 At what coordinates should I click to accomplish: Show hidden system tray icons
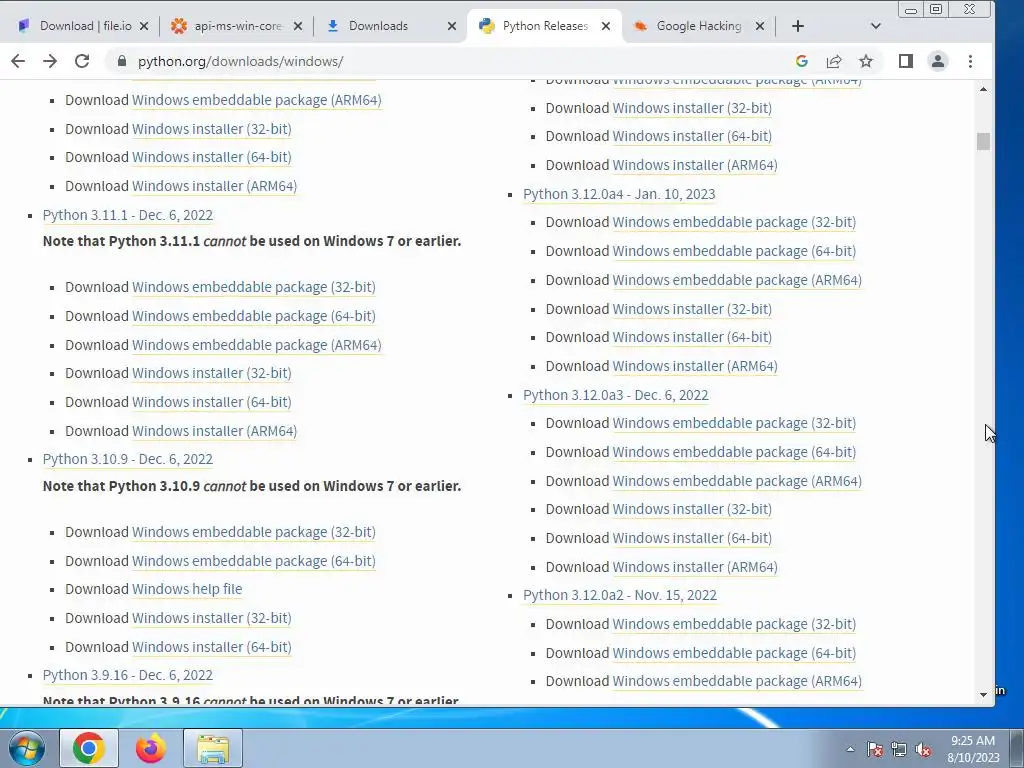point(850,749)
